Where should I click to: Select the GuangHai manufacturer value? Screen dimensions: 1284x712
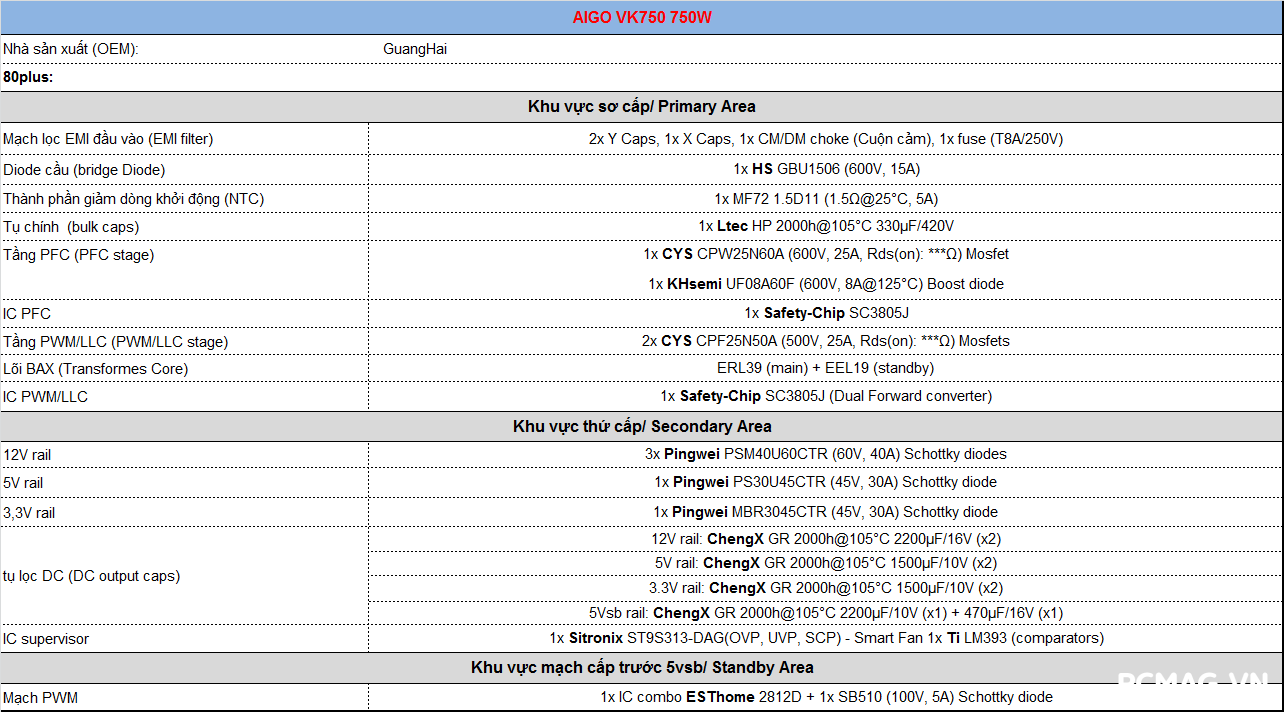click(415, 48)
